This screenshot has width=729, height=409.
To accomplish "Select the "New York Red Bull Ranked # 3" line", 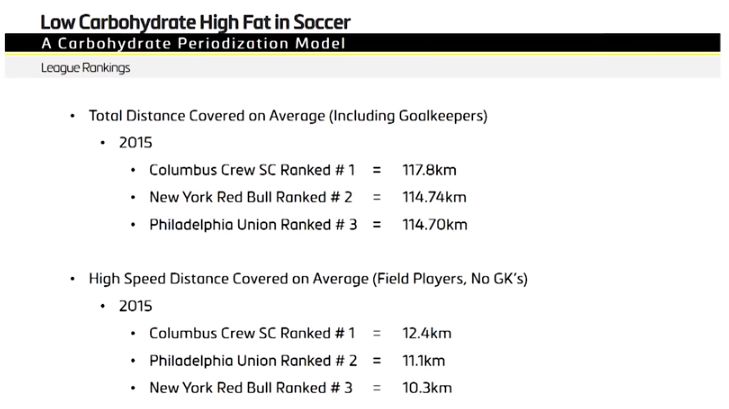I will (x=251, y=387).
